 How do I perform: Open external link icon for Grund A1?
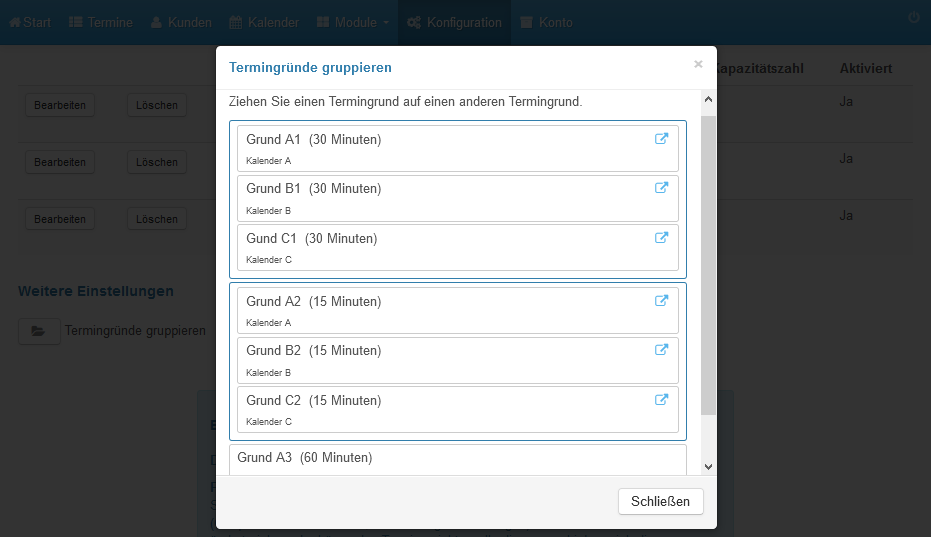(661, 138)
